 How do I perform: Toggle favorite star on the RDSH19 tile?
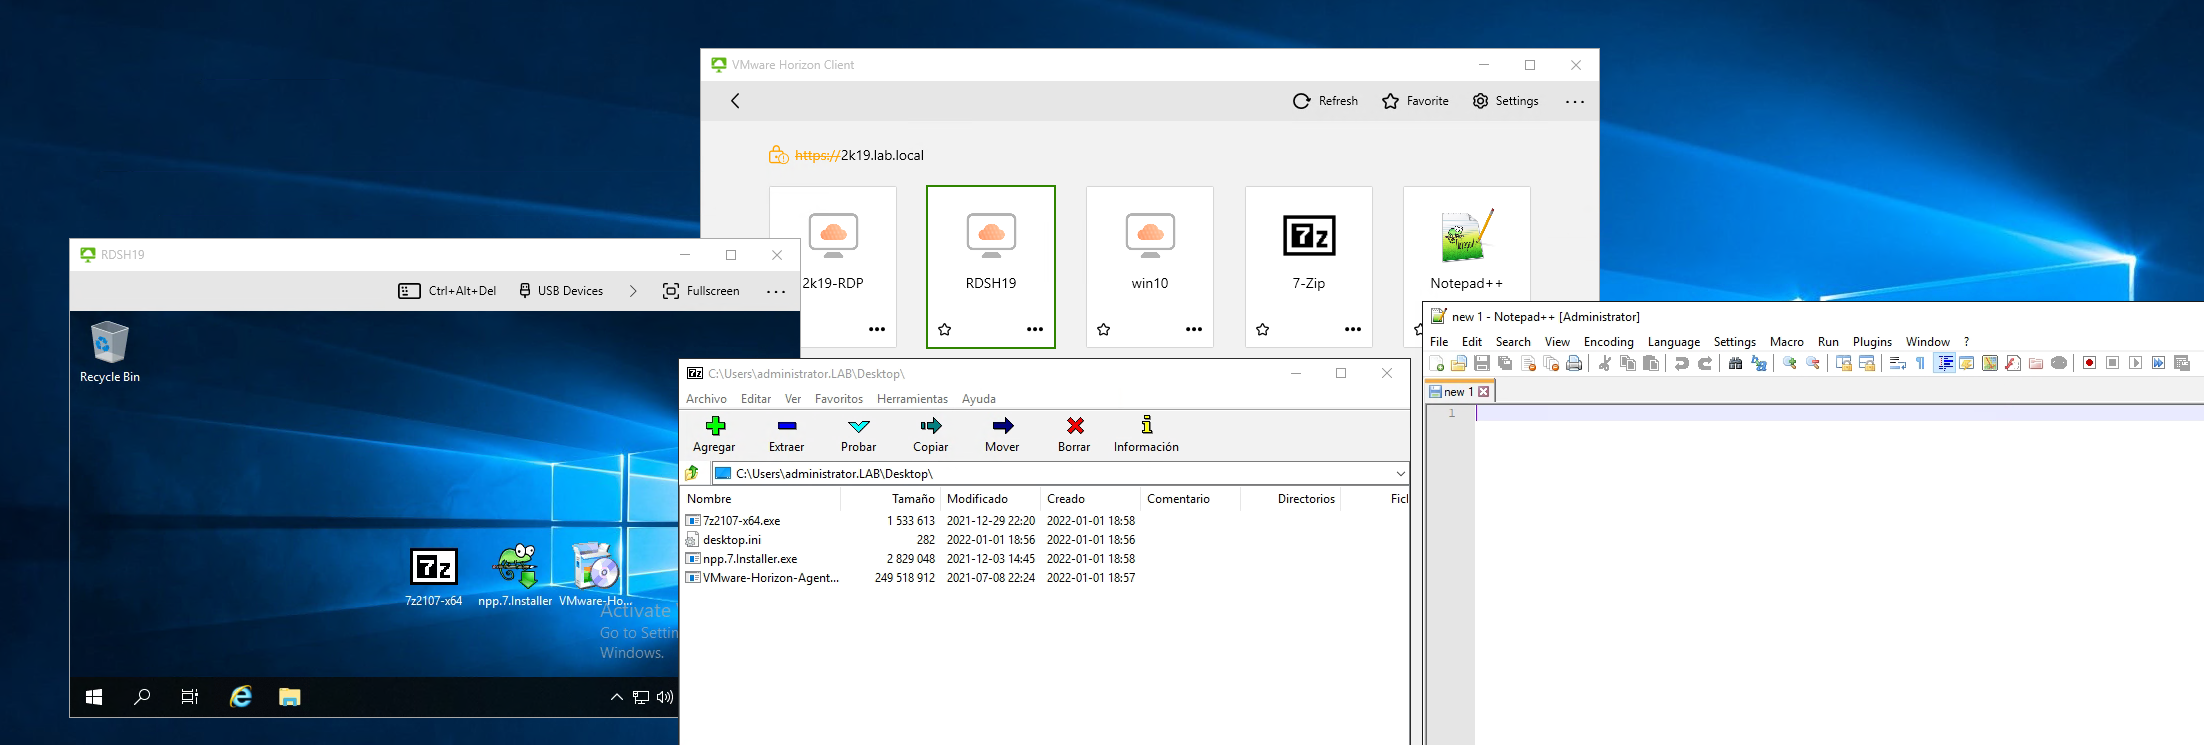(944, 329)
